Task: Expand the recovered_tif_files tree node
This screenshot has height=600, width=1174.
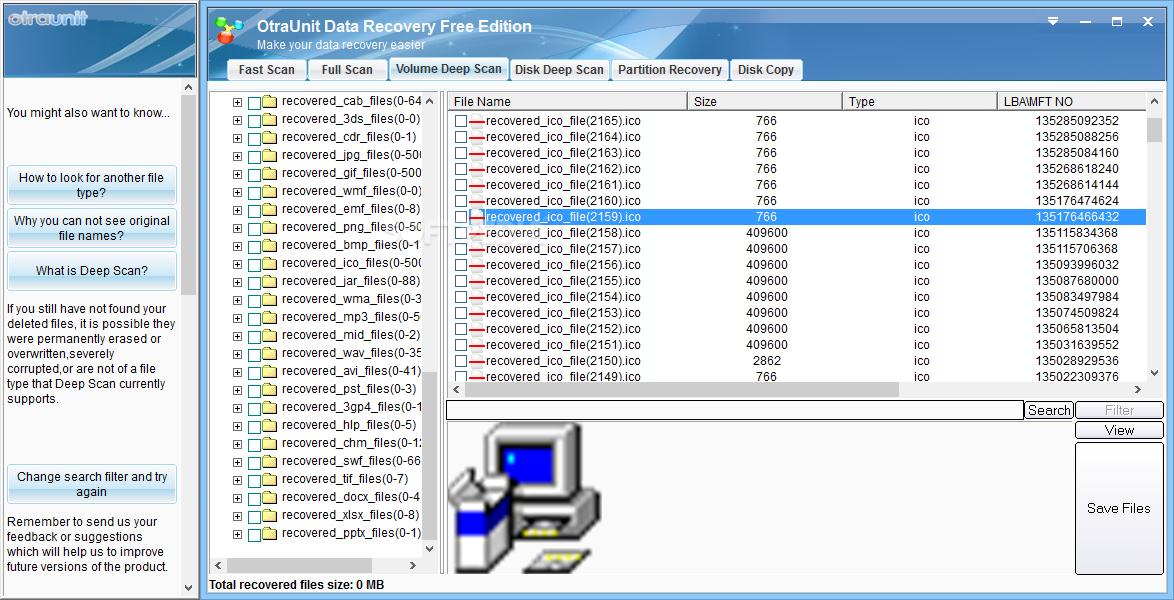Action: click(x=237, y=479)
